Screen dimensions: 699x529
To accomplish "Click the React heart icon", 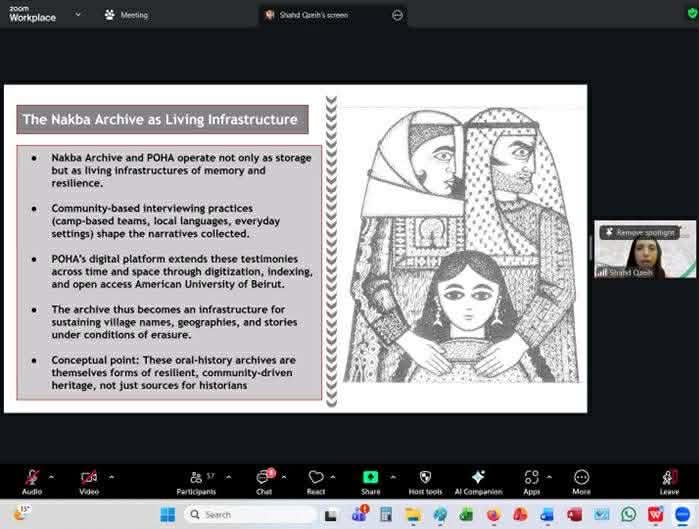I will (x=316, y=478).
